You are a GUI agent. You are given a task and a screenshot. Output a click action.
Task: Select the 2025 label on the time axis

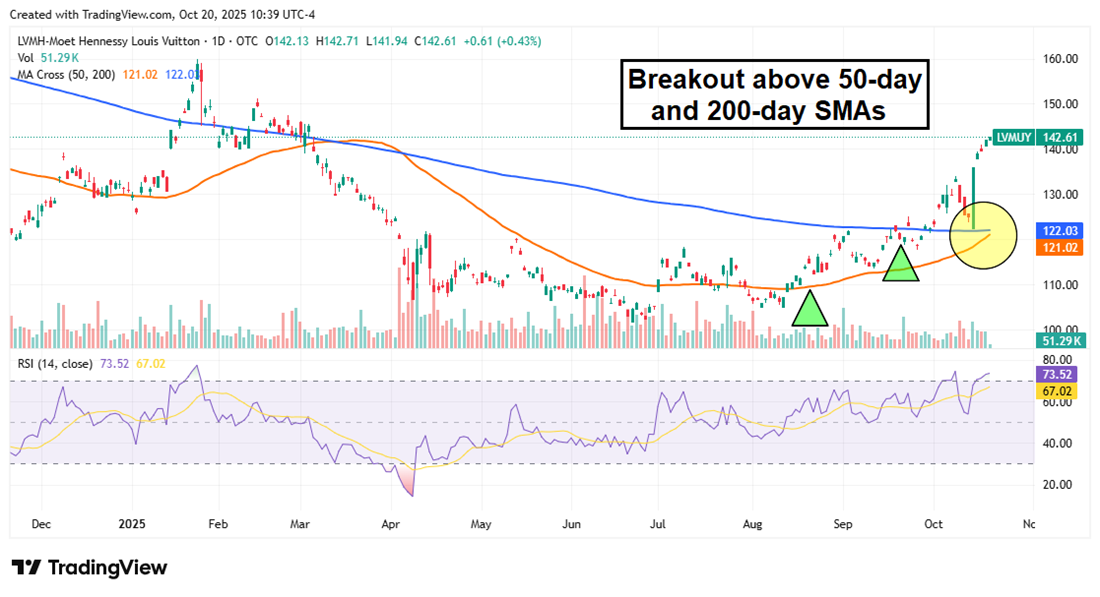(132, 523)
